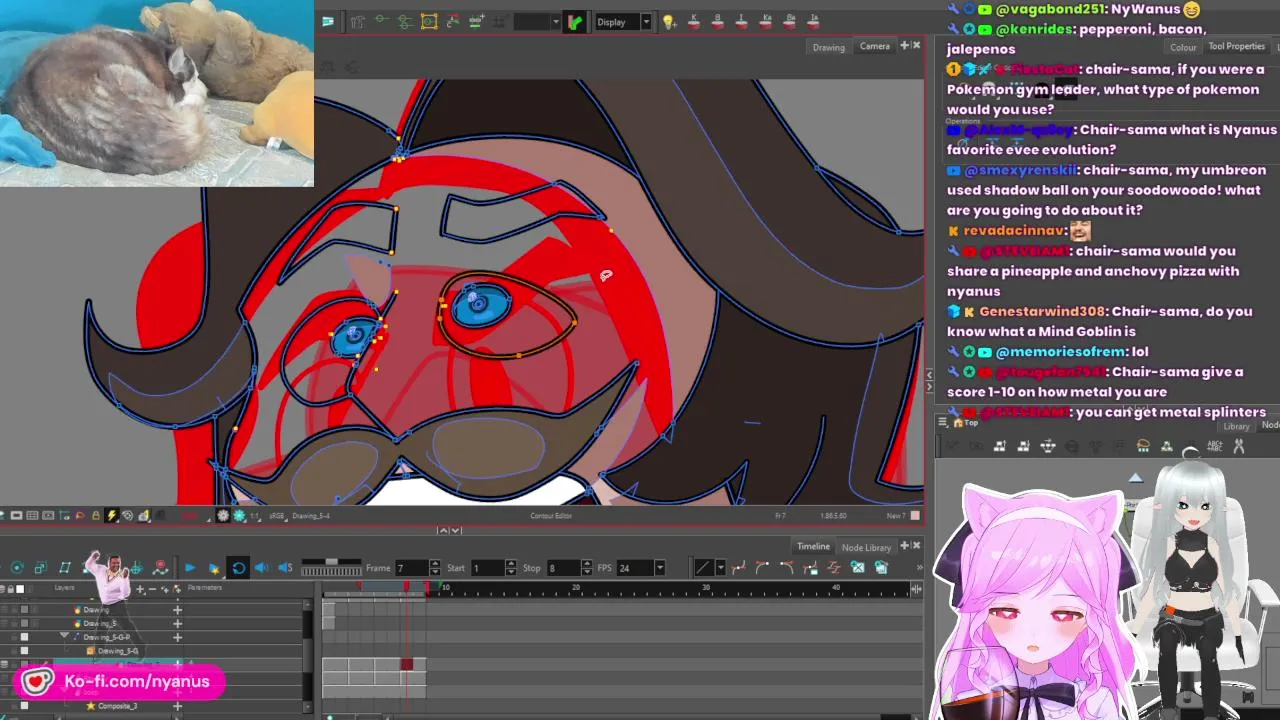The height and width of the screenshot is (720, 1280).
Task: Click the teal workspace icon at top left of toolbar
Action: coord(327,21)
